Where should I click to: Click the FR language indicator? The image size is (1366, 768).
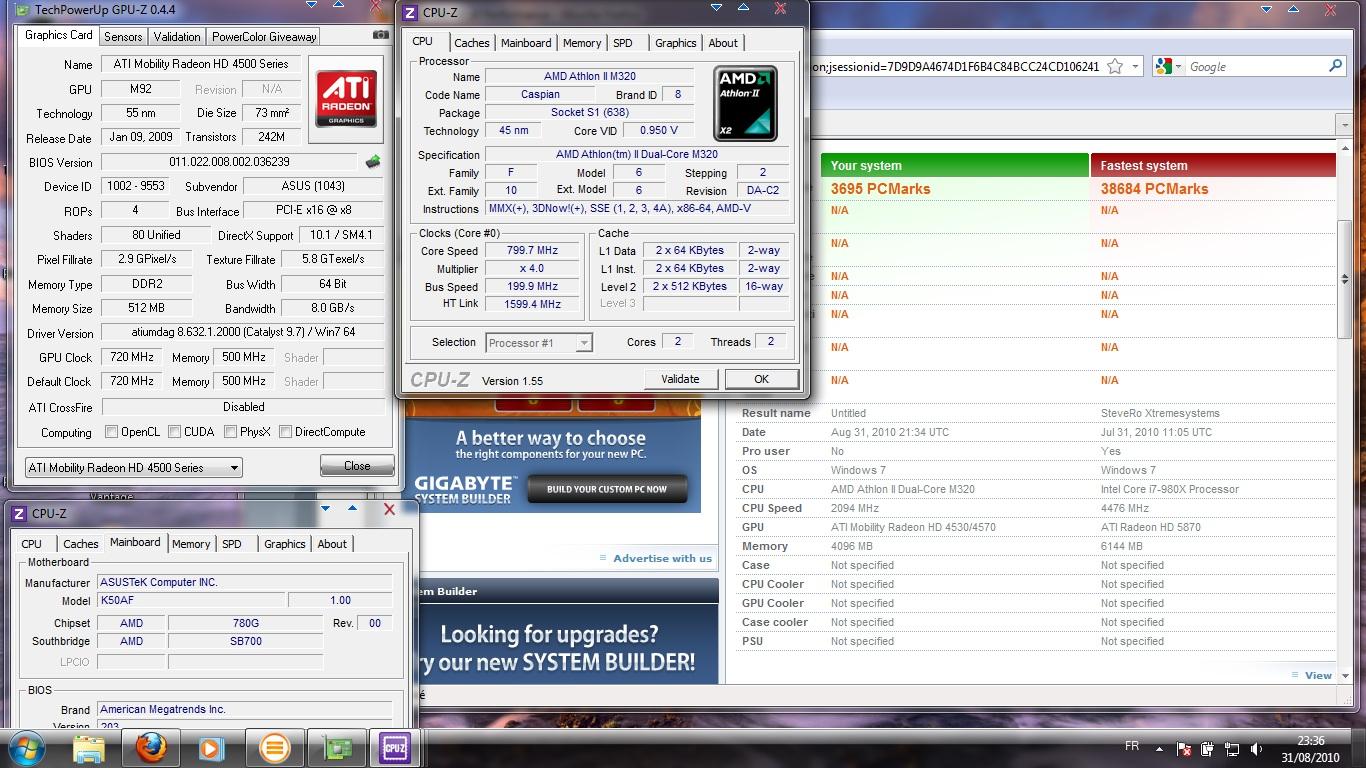pos(1132,746)
